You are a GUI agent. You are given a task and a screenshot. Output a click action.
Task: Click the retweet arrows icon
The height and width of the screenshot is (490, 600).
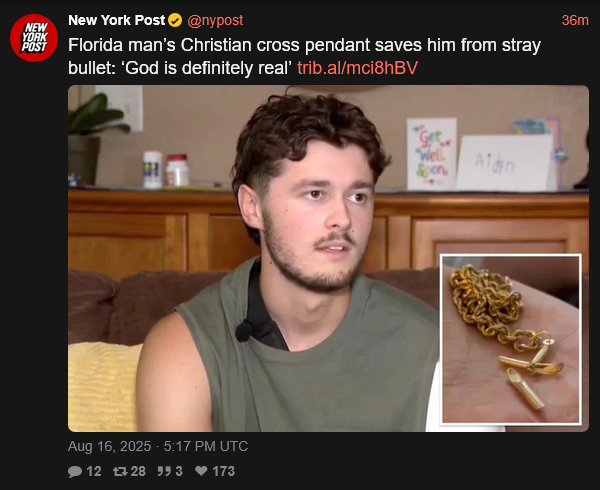click(120, 471)
